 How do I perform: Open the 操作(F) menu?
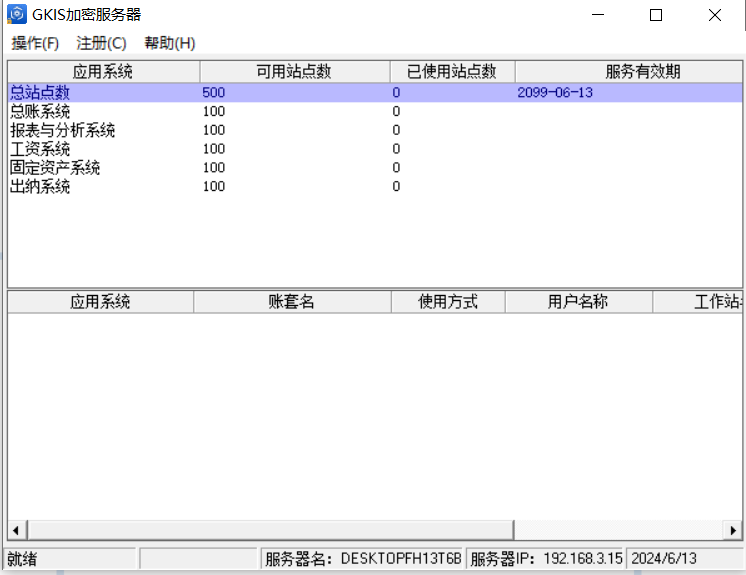click(35, 43)
